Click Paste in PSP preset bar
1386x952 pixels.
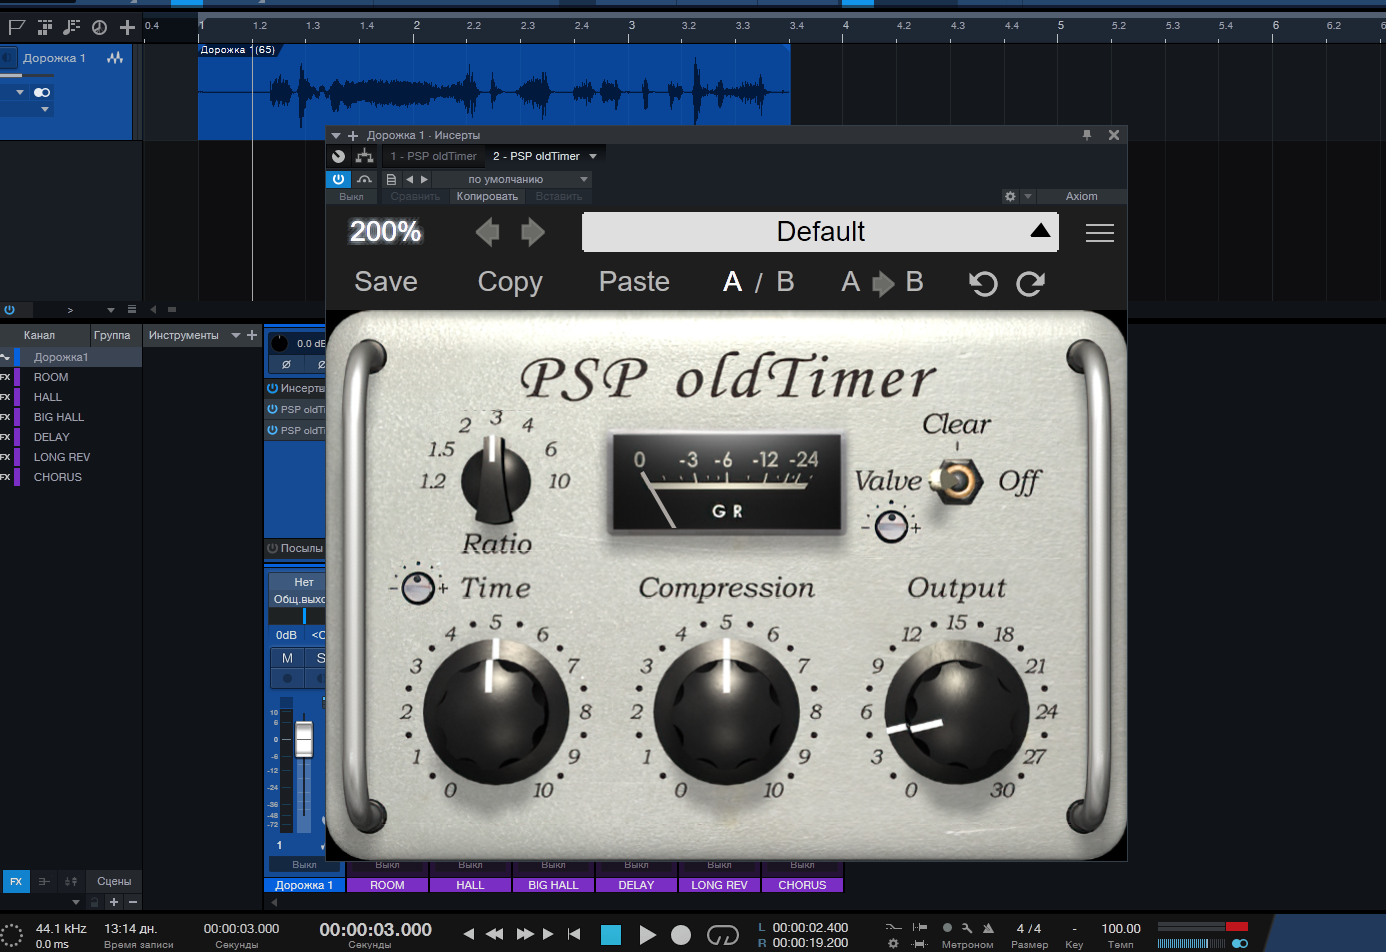(x=634, y=282)
